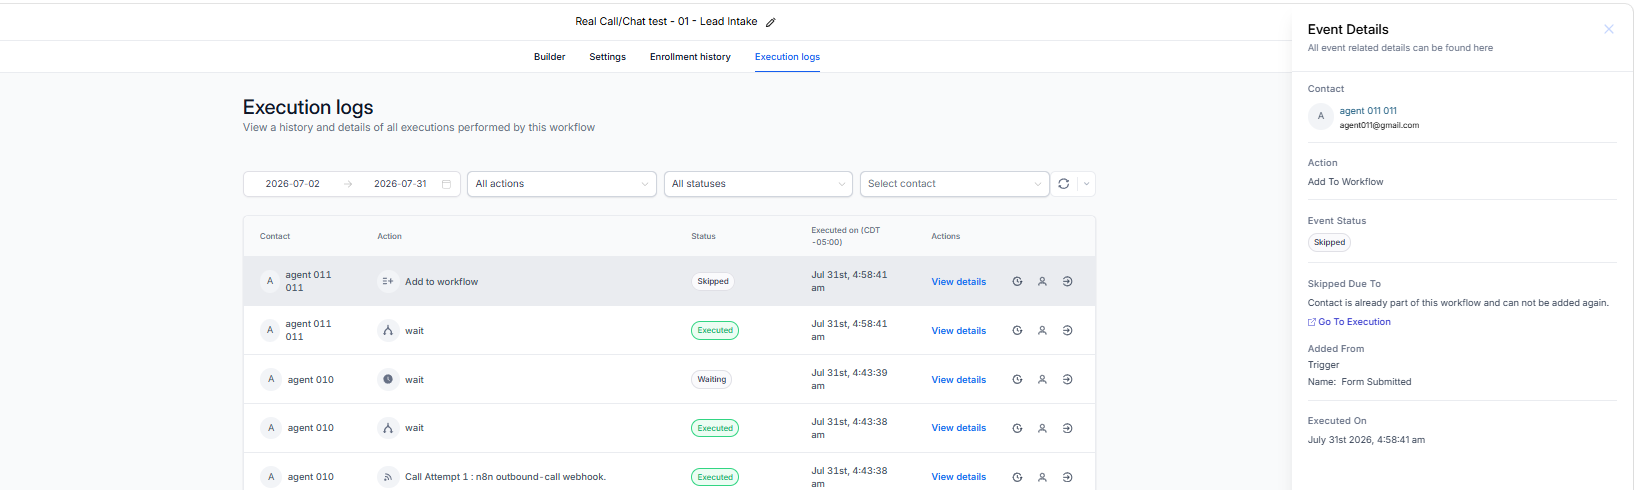
Task: Click arrow-circle icon for 4:43:38 wait row
Action: coord(1067,428)
